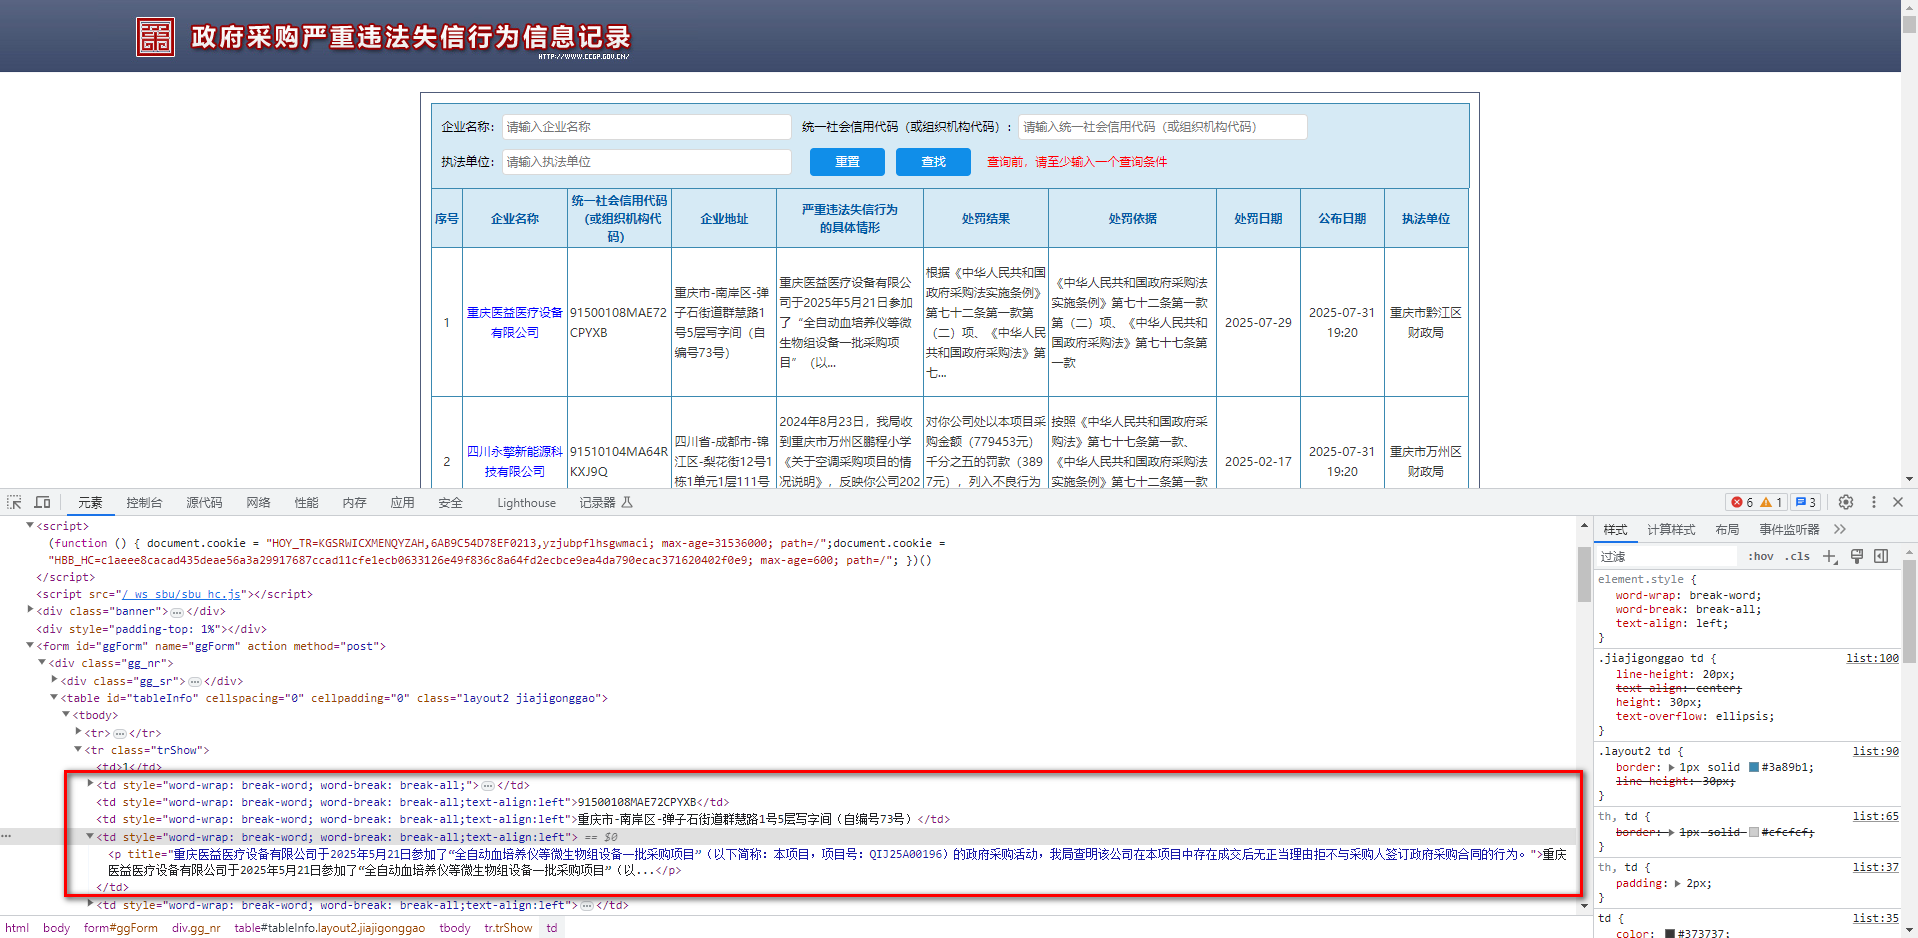Switch to the 控制台 tab

click(144, 502)
